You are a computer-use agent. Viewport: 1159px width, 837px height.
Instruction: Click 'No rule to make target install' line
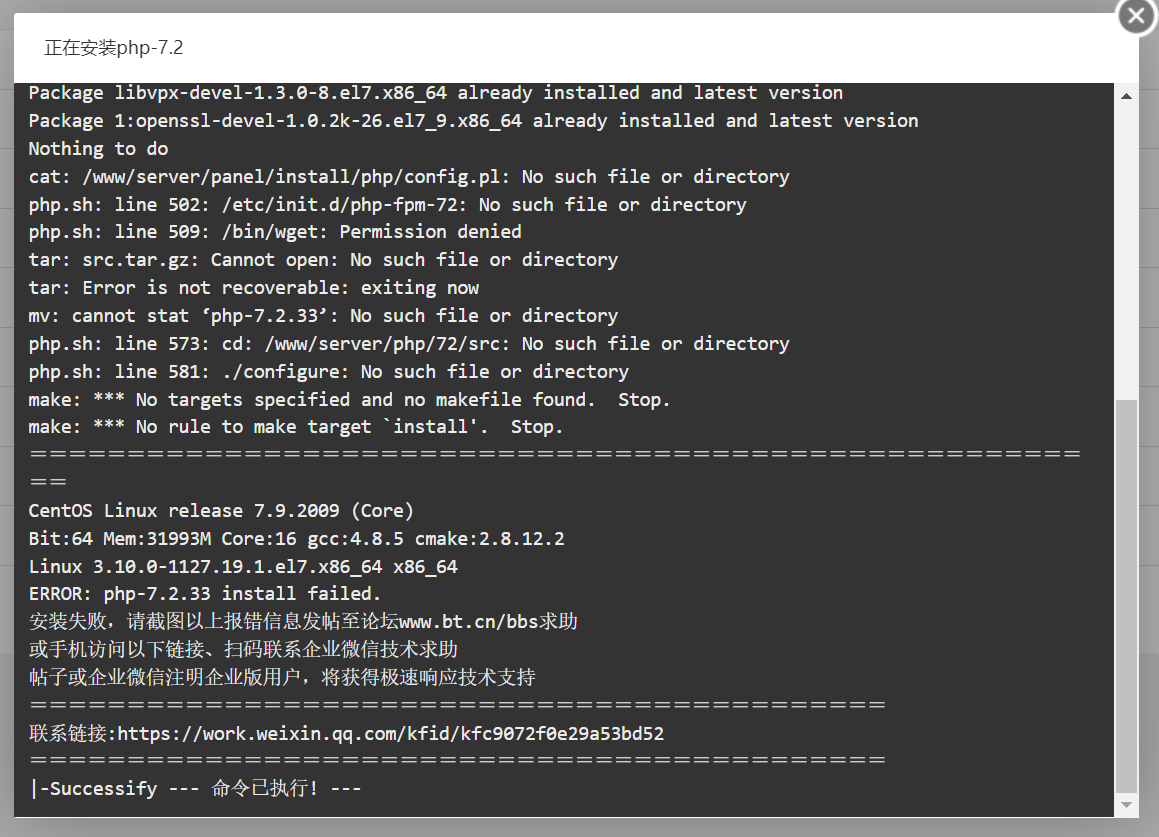[296, 427]
